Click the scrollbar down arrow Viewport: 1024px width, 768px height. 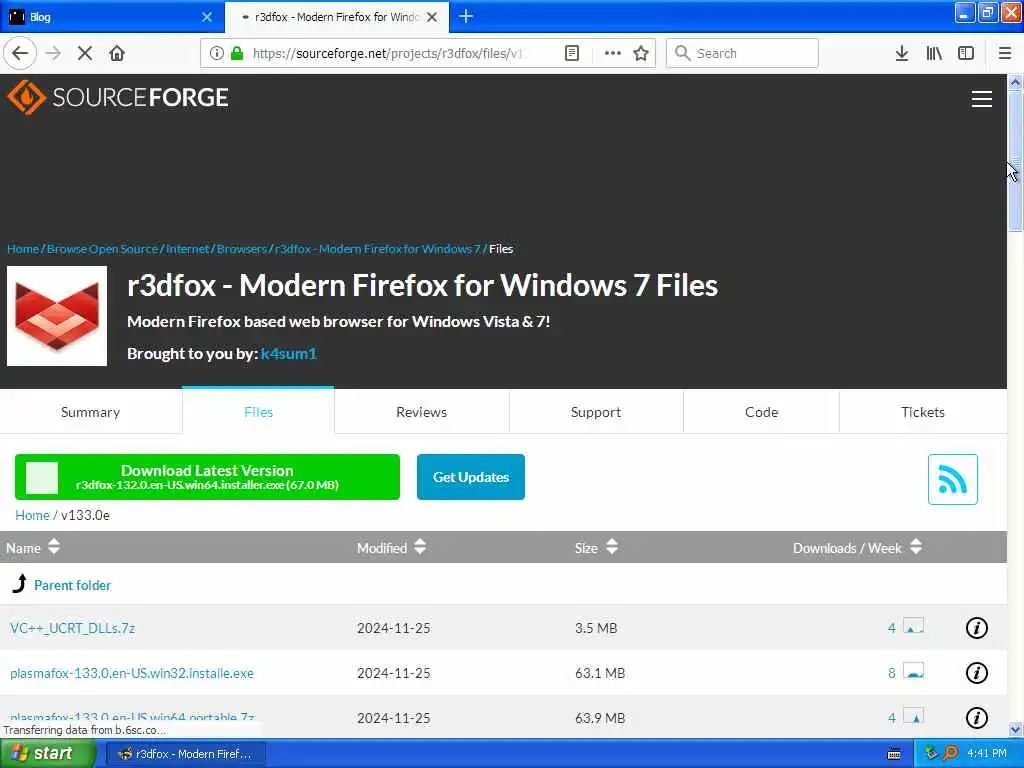pyautogui.click(x=1015, y=729)
